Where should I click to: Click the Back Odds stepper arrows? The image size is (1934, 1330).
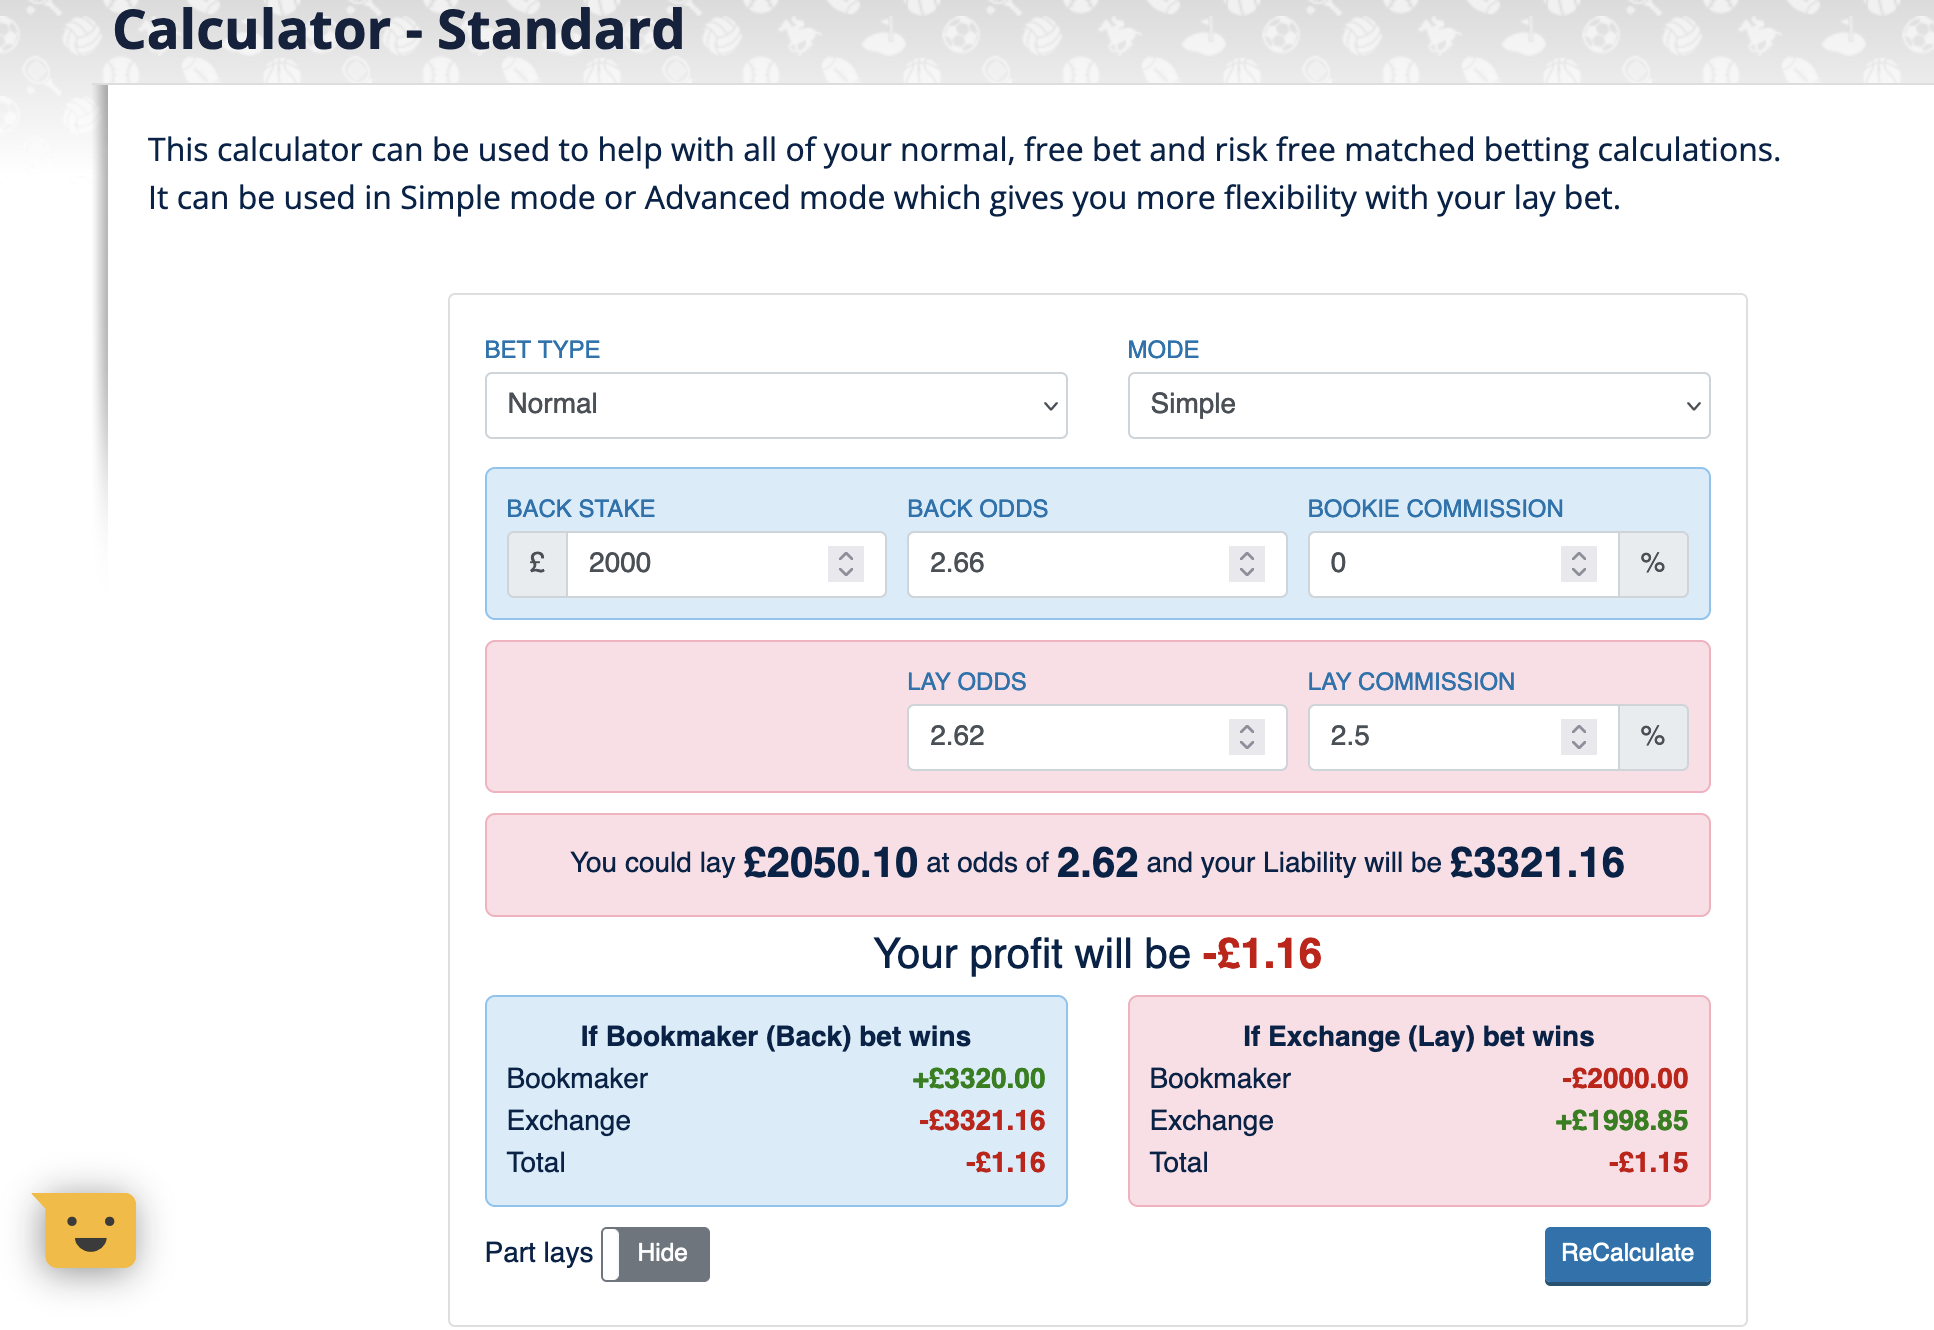pos(1246,564)
